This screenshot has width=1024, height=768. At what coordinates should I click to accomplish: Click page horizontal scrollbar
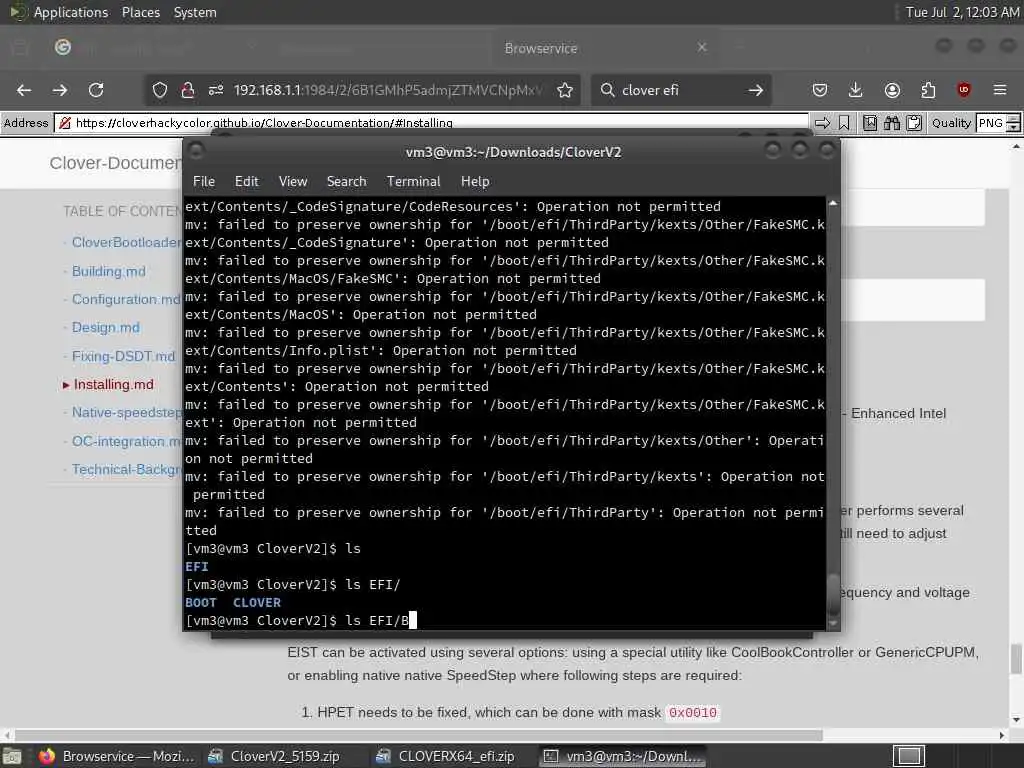[418, 735]
